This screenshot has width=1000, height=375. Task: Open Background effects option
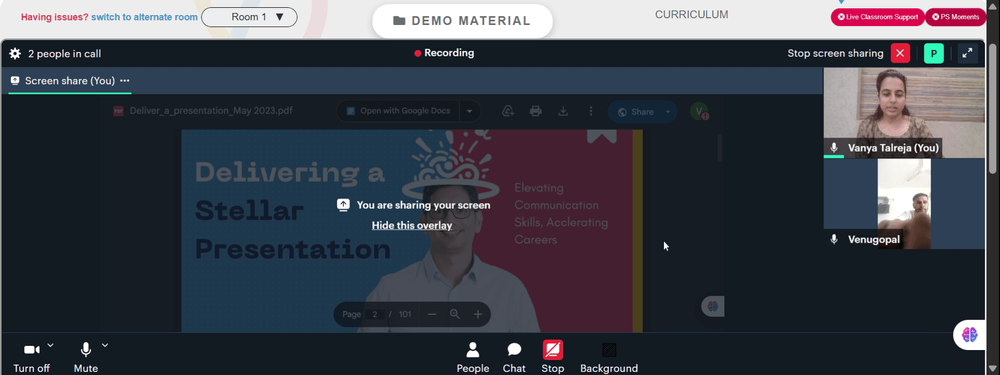(x=608, y=357)
